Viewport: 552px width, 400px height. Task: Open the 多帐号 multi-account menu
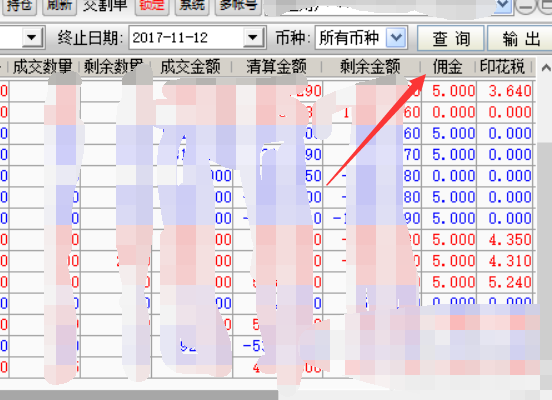pyautogui.click(x=238, y=6)
